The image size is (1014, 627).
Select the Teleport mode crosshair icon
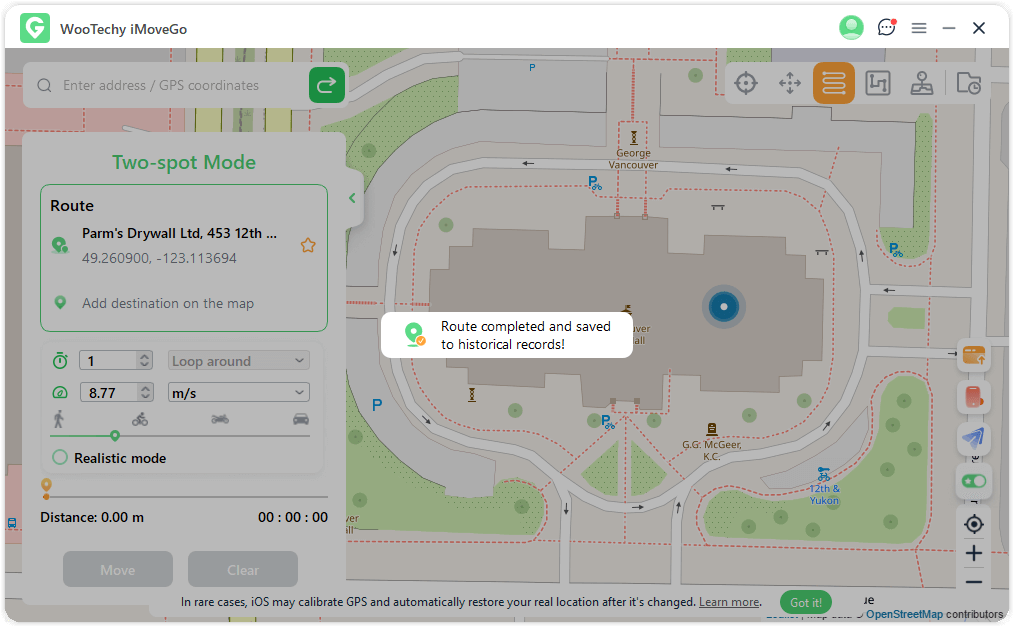point(746,84)
